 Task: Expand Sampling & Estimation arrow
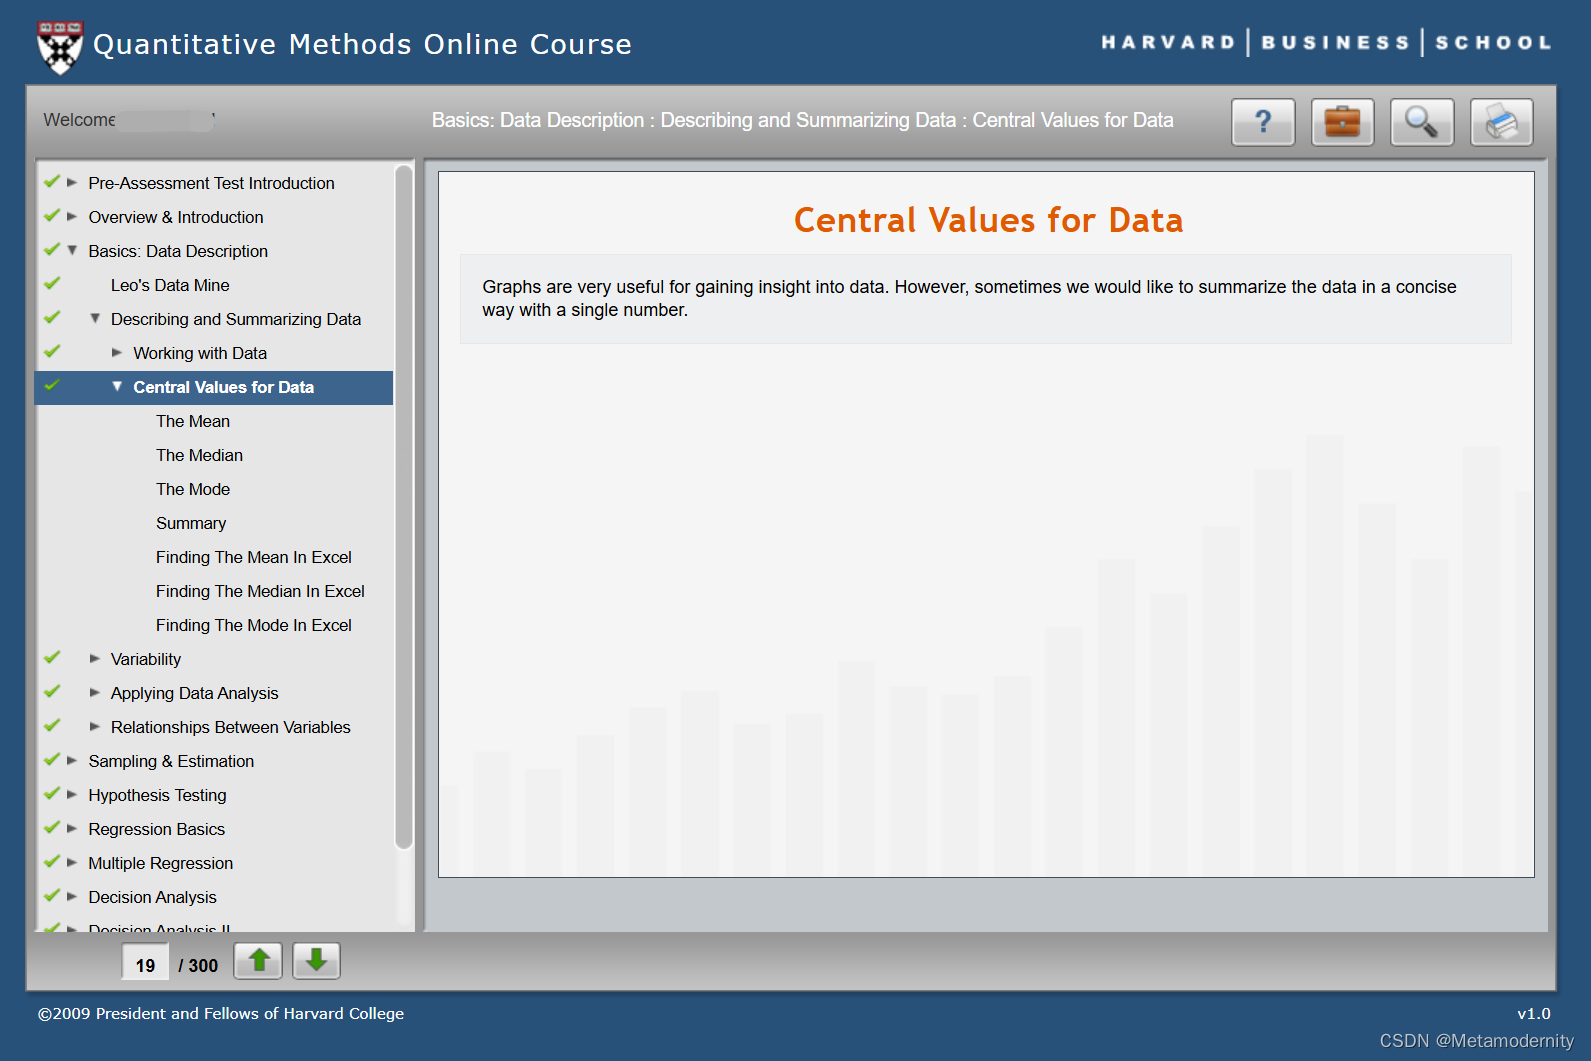tap(72, 761)
